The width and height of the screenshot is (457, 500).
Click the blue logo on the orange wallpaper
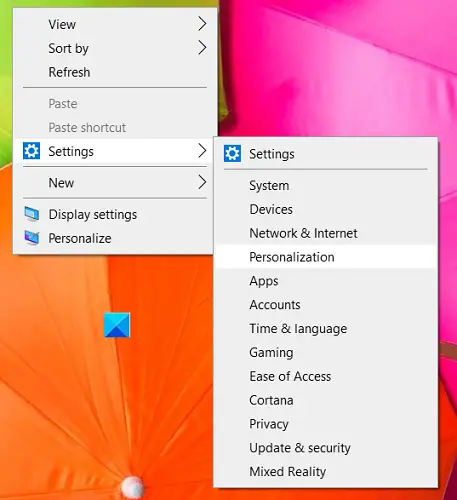point(117,325)
